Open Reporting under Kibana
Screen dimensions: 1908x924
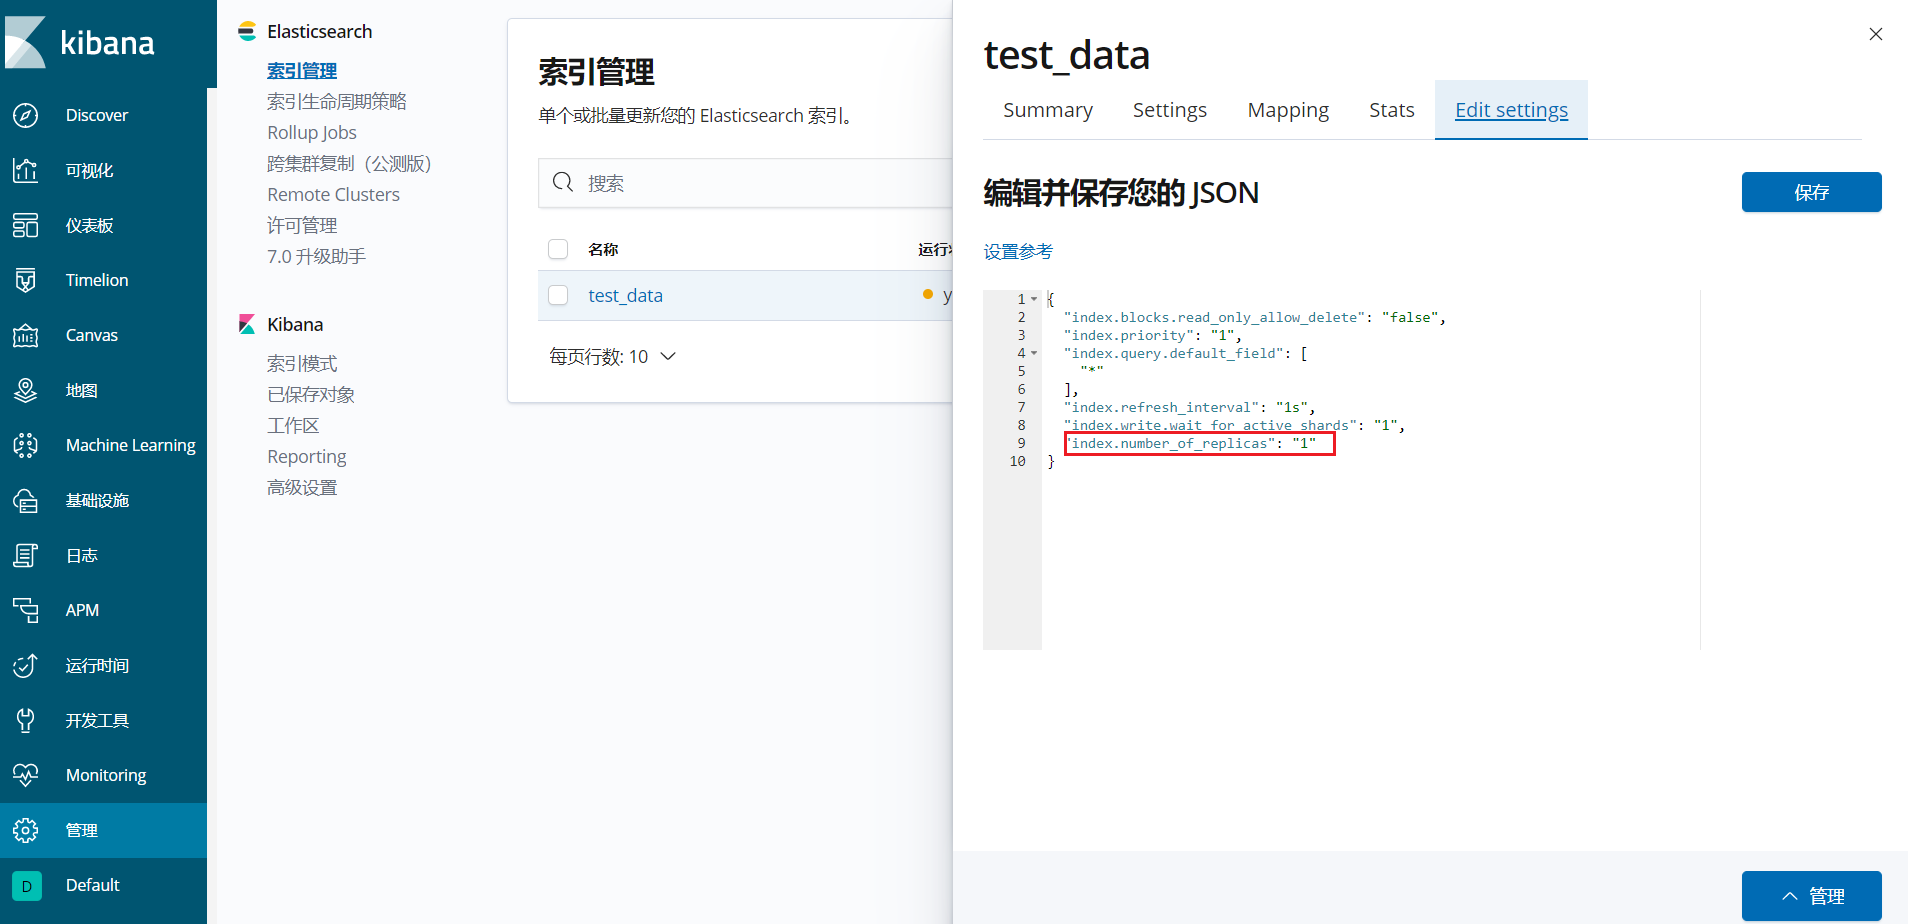(x=307, y=457)
